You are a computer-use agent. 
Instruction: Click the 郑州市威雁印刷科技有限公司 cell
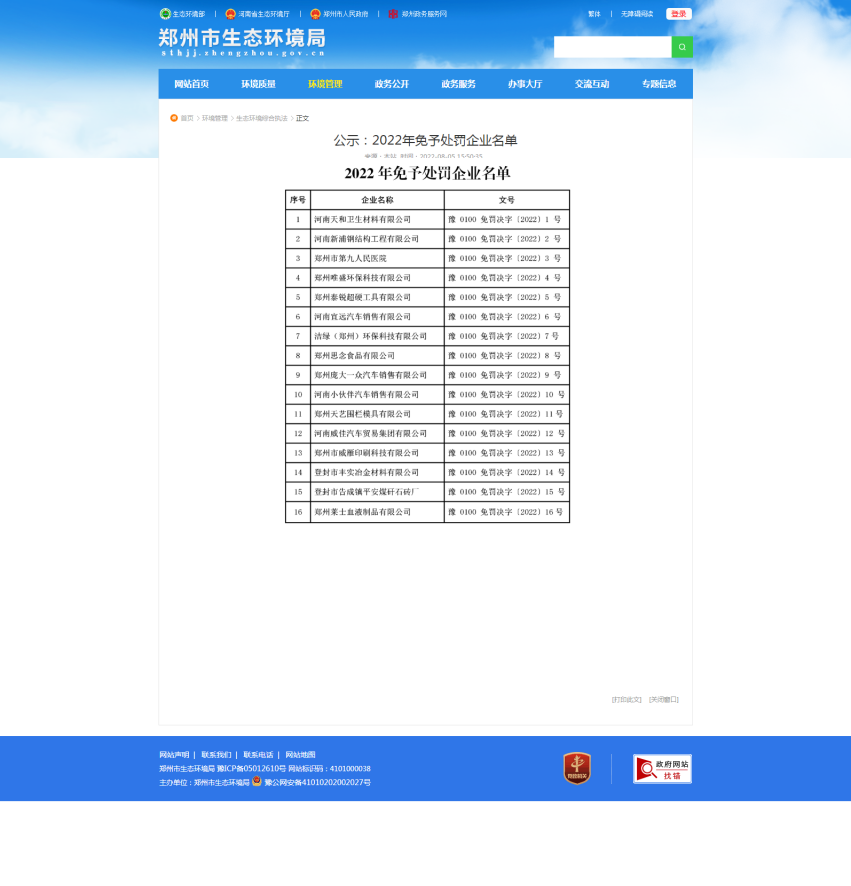pyautogui.click(x=377, y=453)
